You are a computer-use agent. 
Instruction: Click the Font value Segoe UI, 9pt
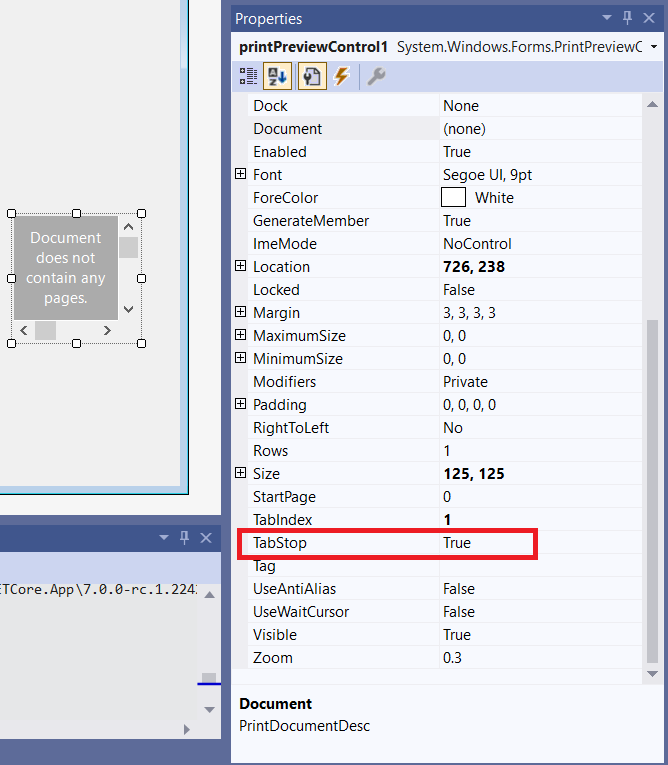click(x=487, y=175)
